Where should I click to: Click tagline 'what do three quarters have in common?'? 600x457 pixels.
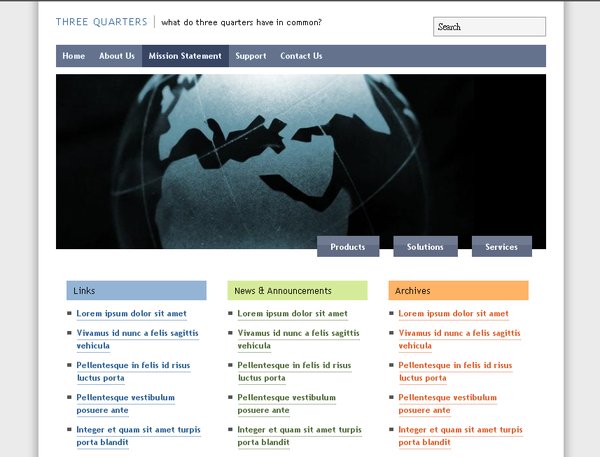click(241, 22)
